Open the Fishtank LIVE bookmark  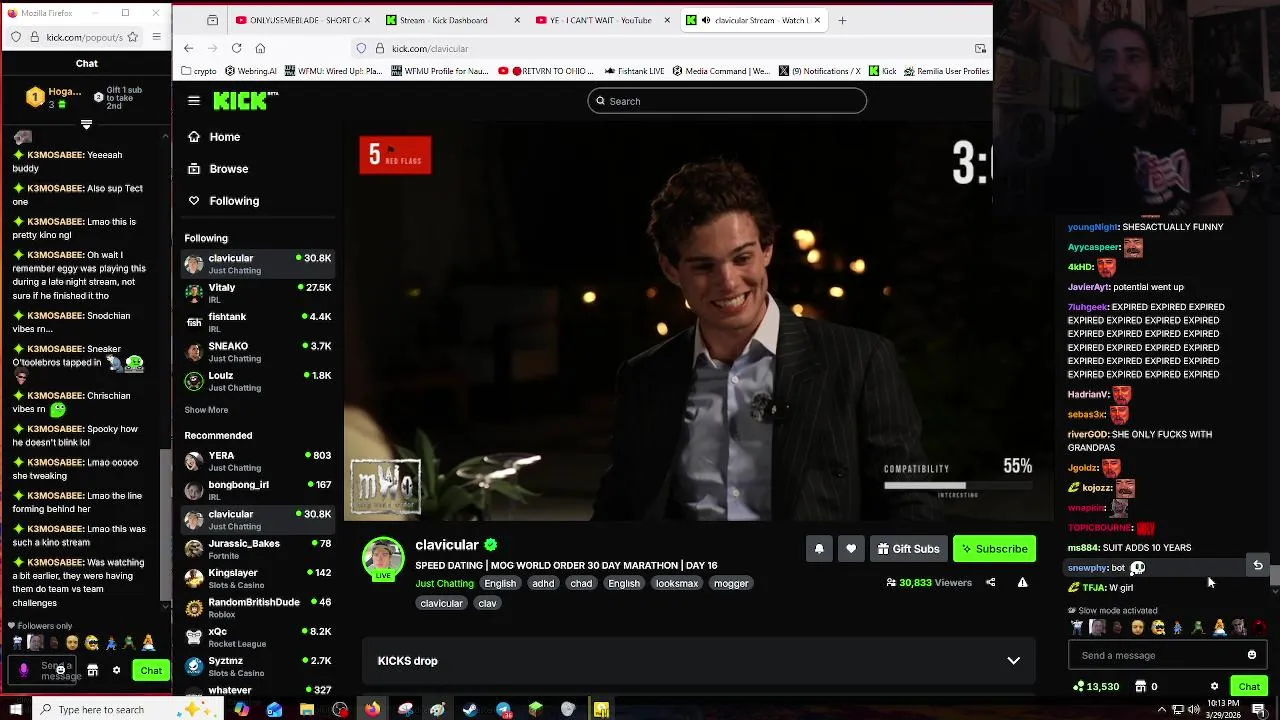click(x=635, y=71)
